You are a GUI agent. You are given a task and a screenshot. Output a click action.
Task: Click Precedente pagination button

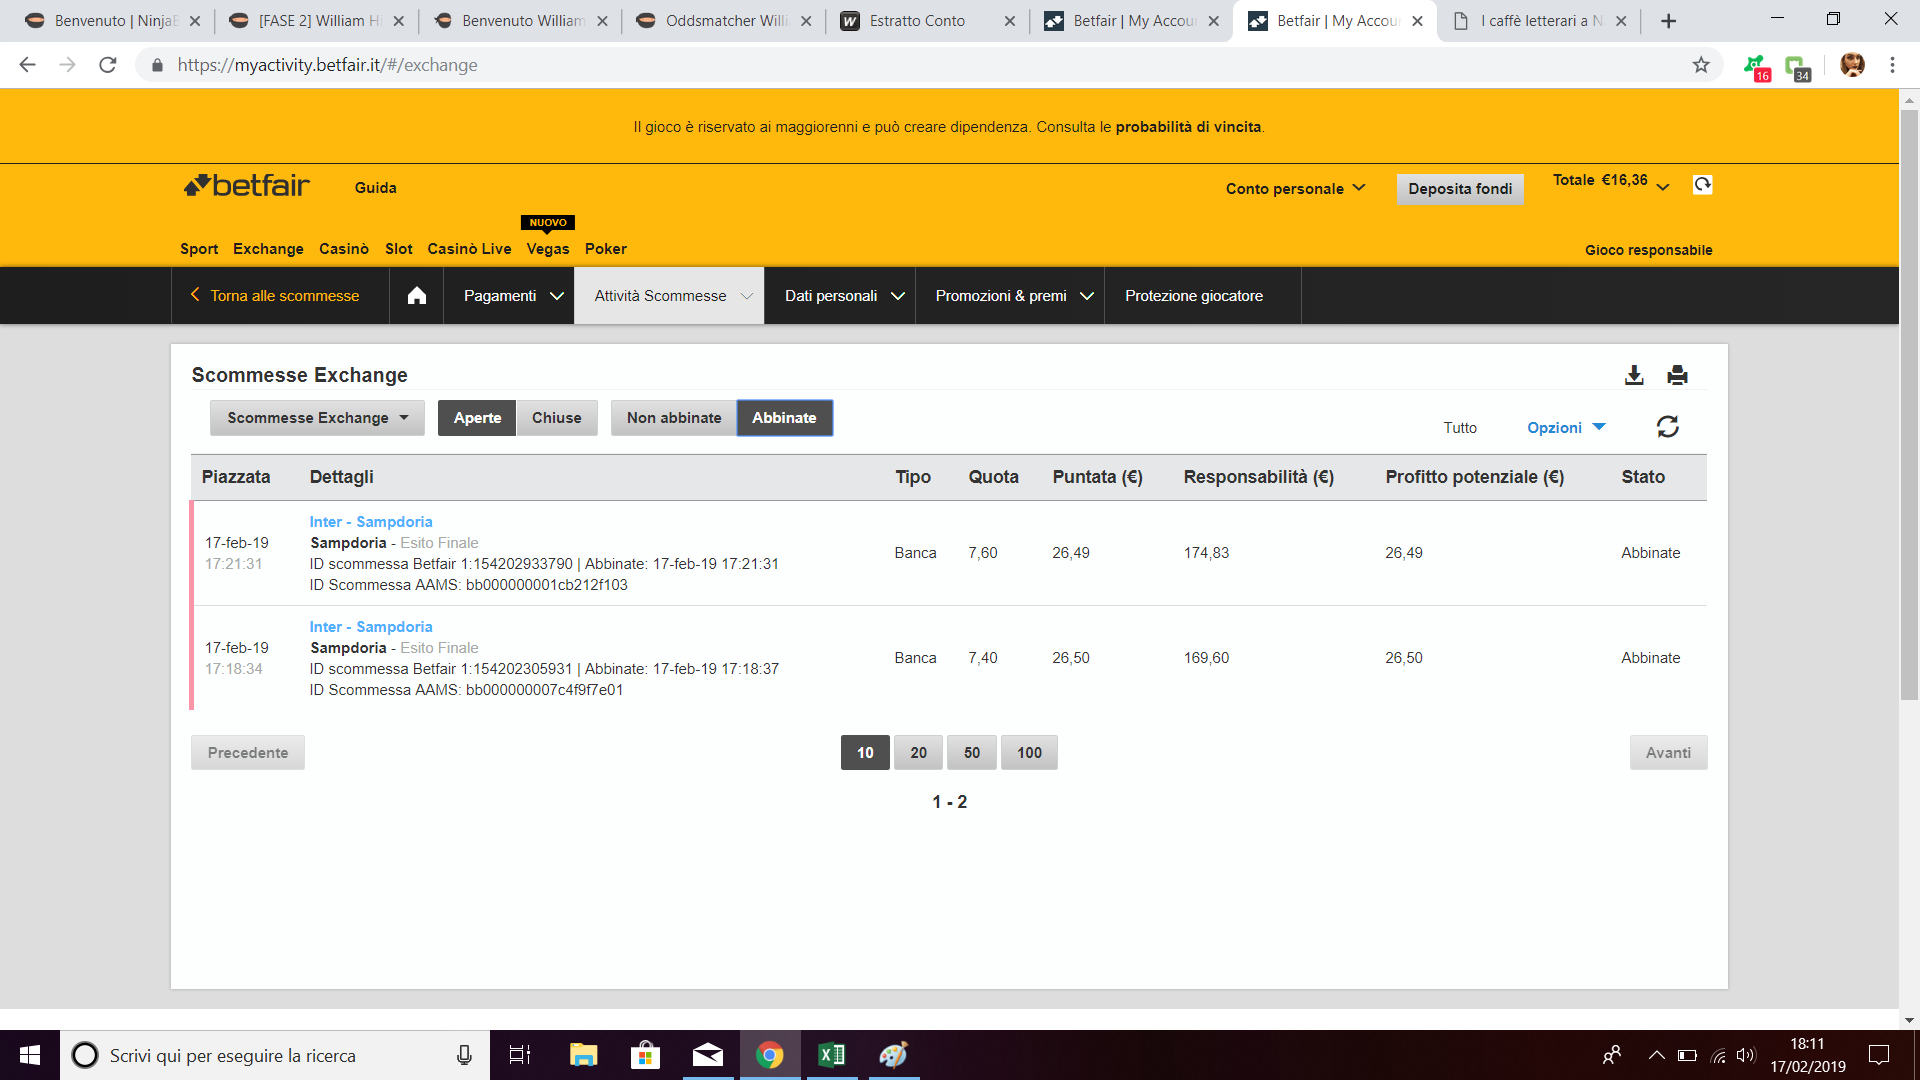248,753
